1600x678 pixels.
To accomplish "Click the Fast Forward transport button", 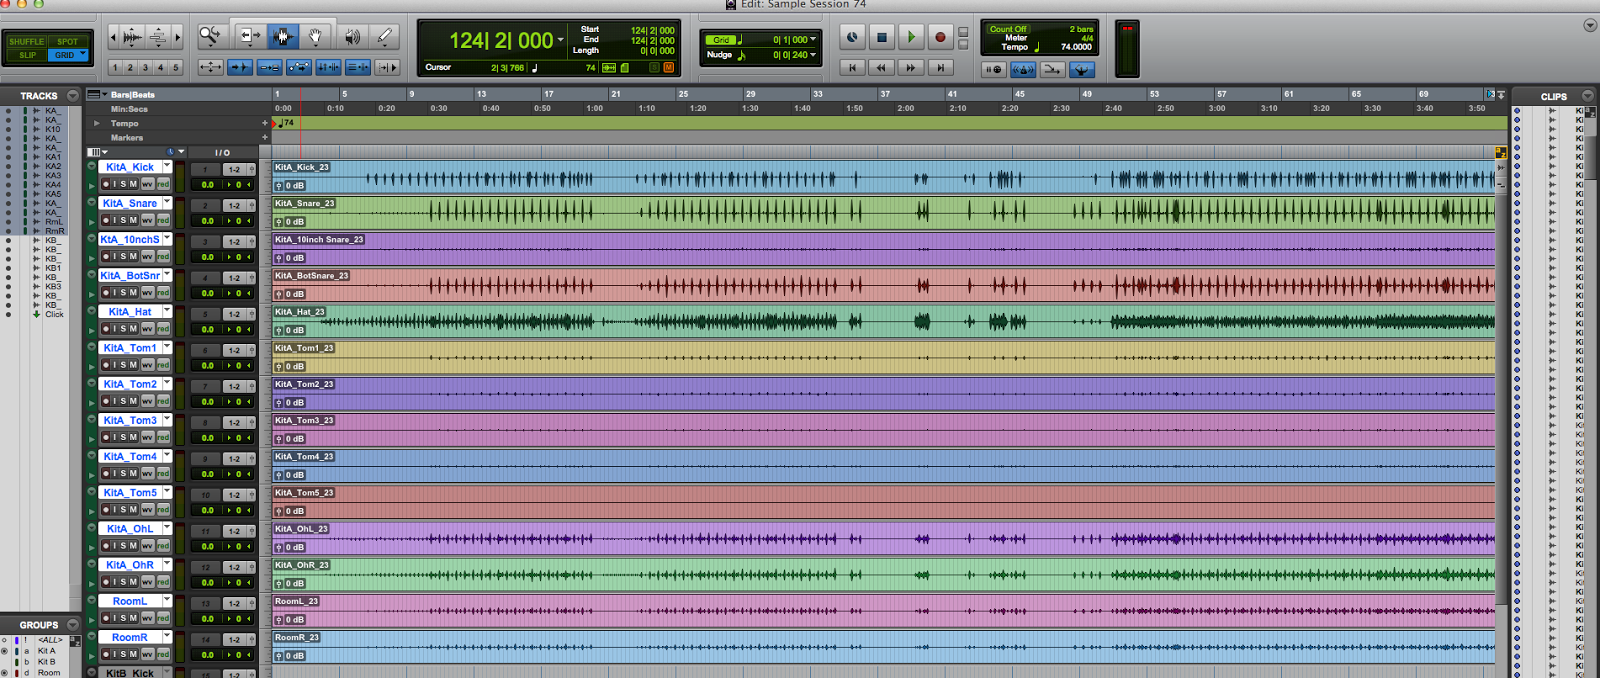I will coord(910,68).
